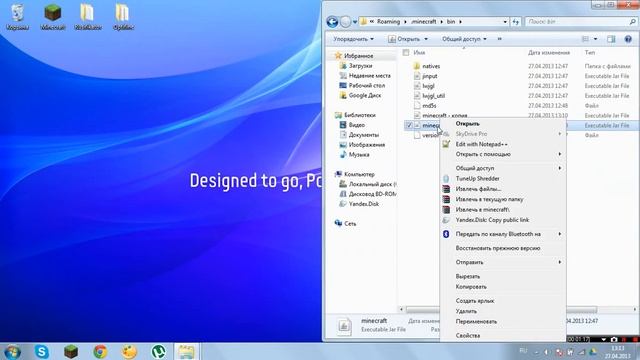Toggle the select-all checkbox in header
The image size is (640, 360).
click(406, 53)
